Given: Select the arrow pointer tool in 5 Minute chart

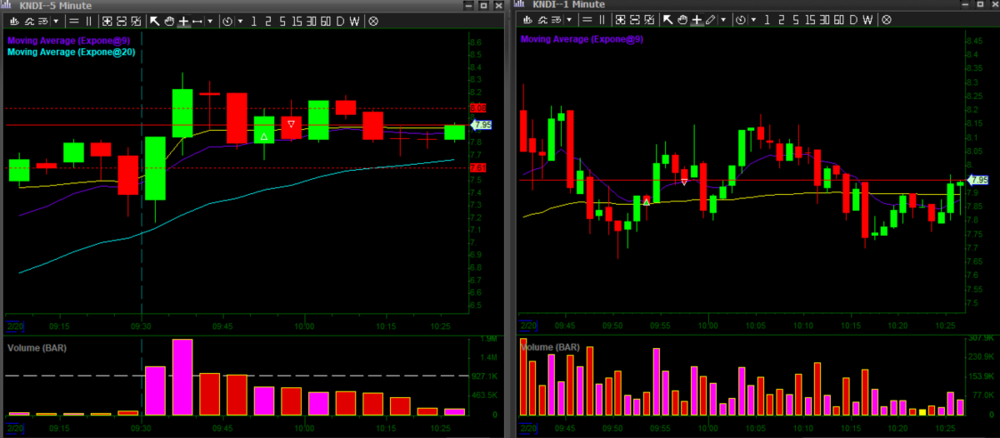Looking at the screenshot, I should pos(155,20).
